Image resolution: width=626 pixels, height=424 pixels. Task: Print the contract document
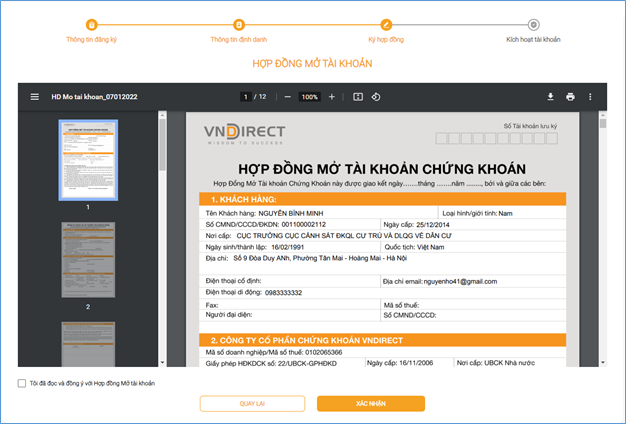571,97
